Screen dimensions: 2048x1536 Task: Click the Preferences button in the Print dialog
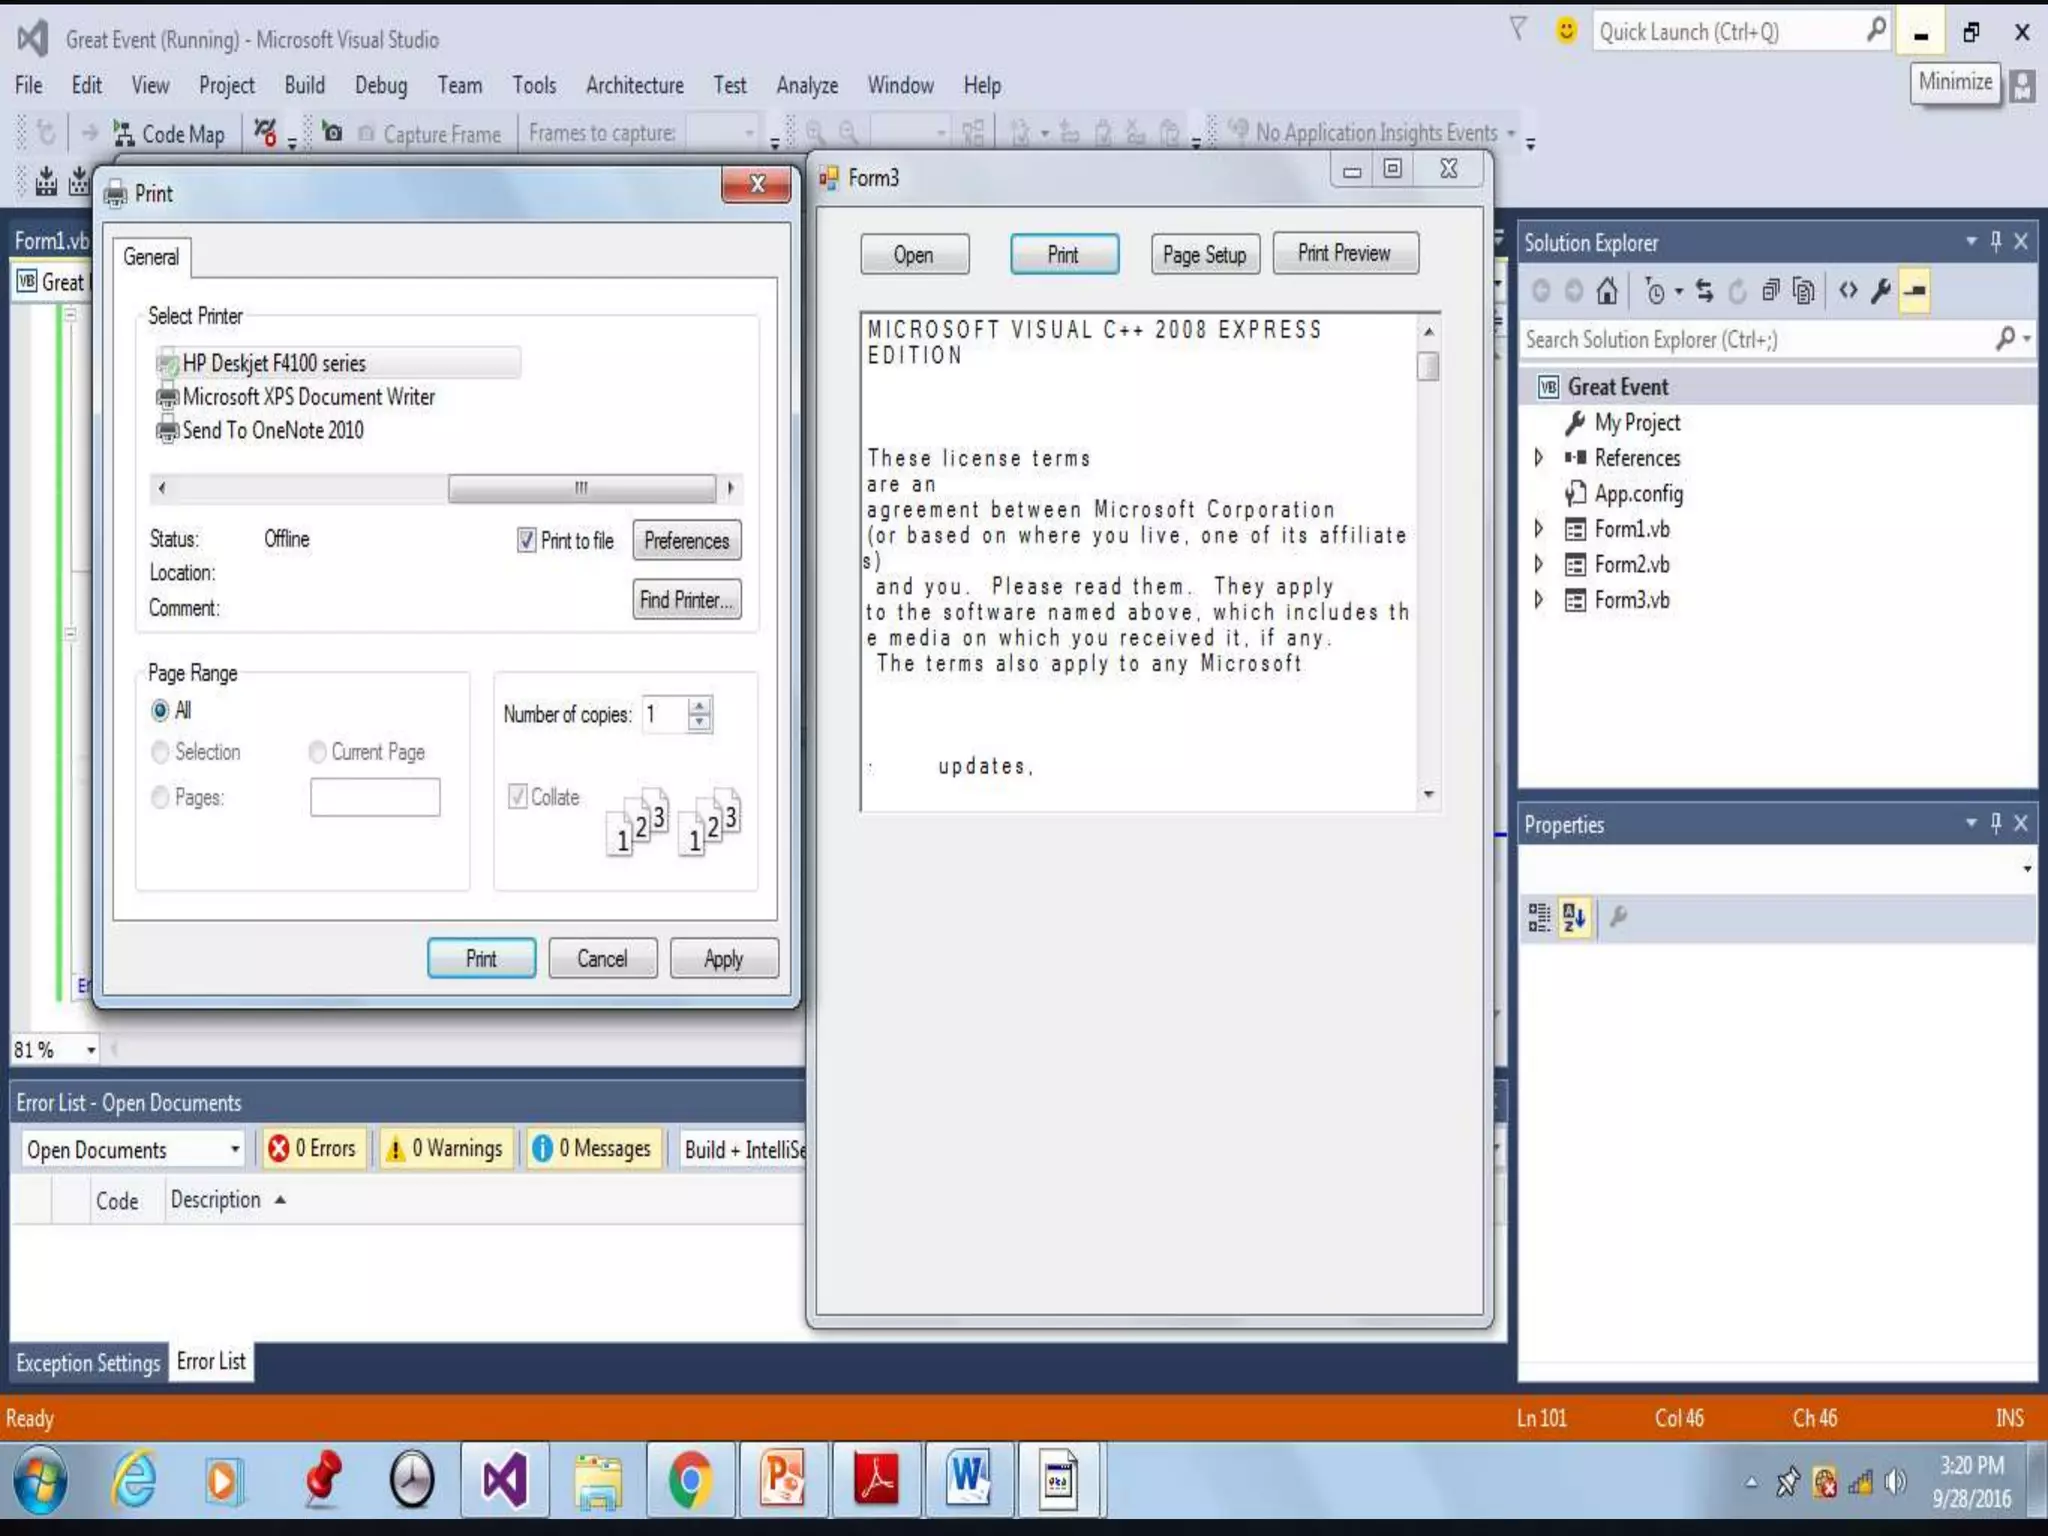pyautogui.click(x=686, y=541)
